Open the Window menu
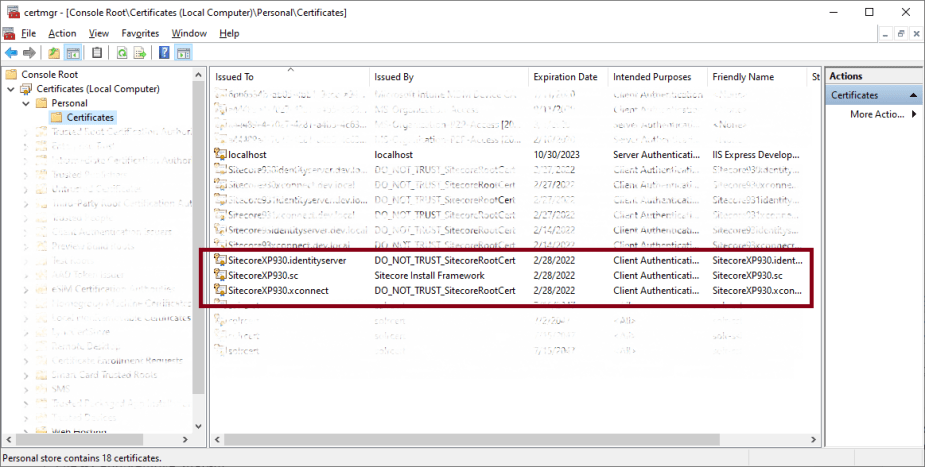The height and width of the screenshot is (467, 925). point(189,34)
